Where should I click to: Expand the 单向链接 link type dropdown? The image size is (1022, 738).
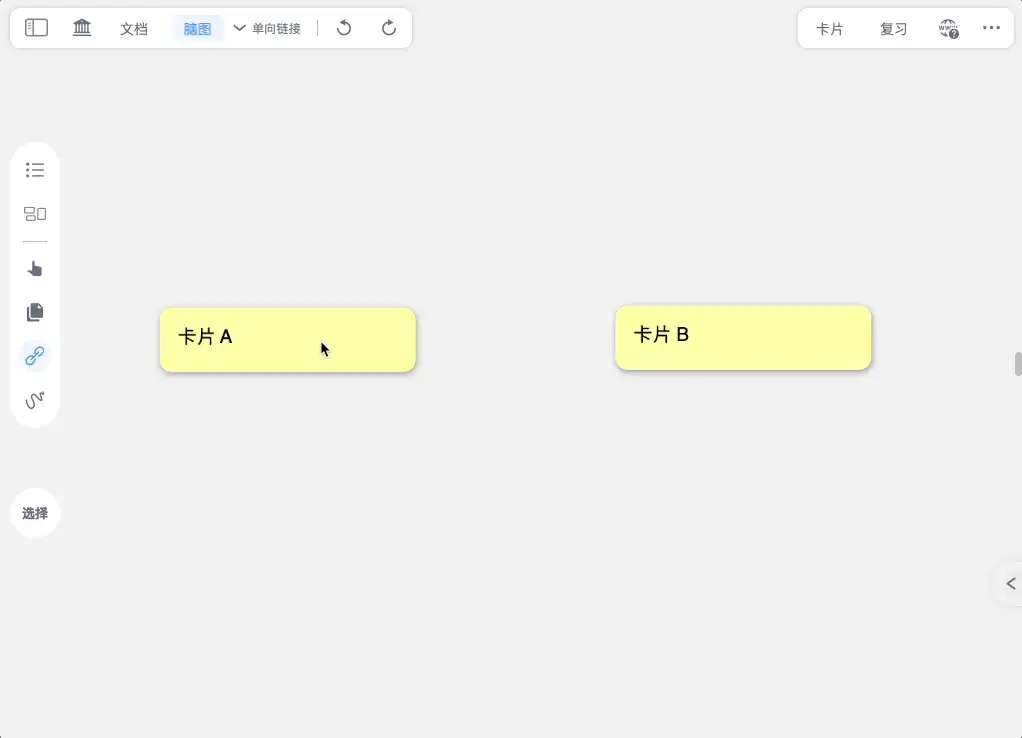pyautogui.click(x=267, y=29)
